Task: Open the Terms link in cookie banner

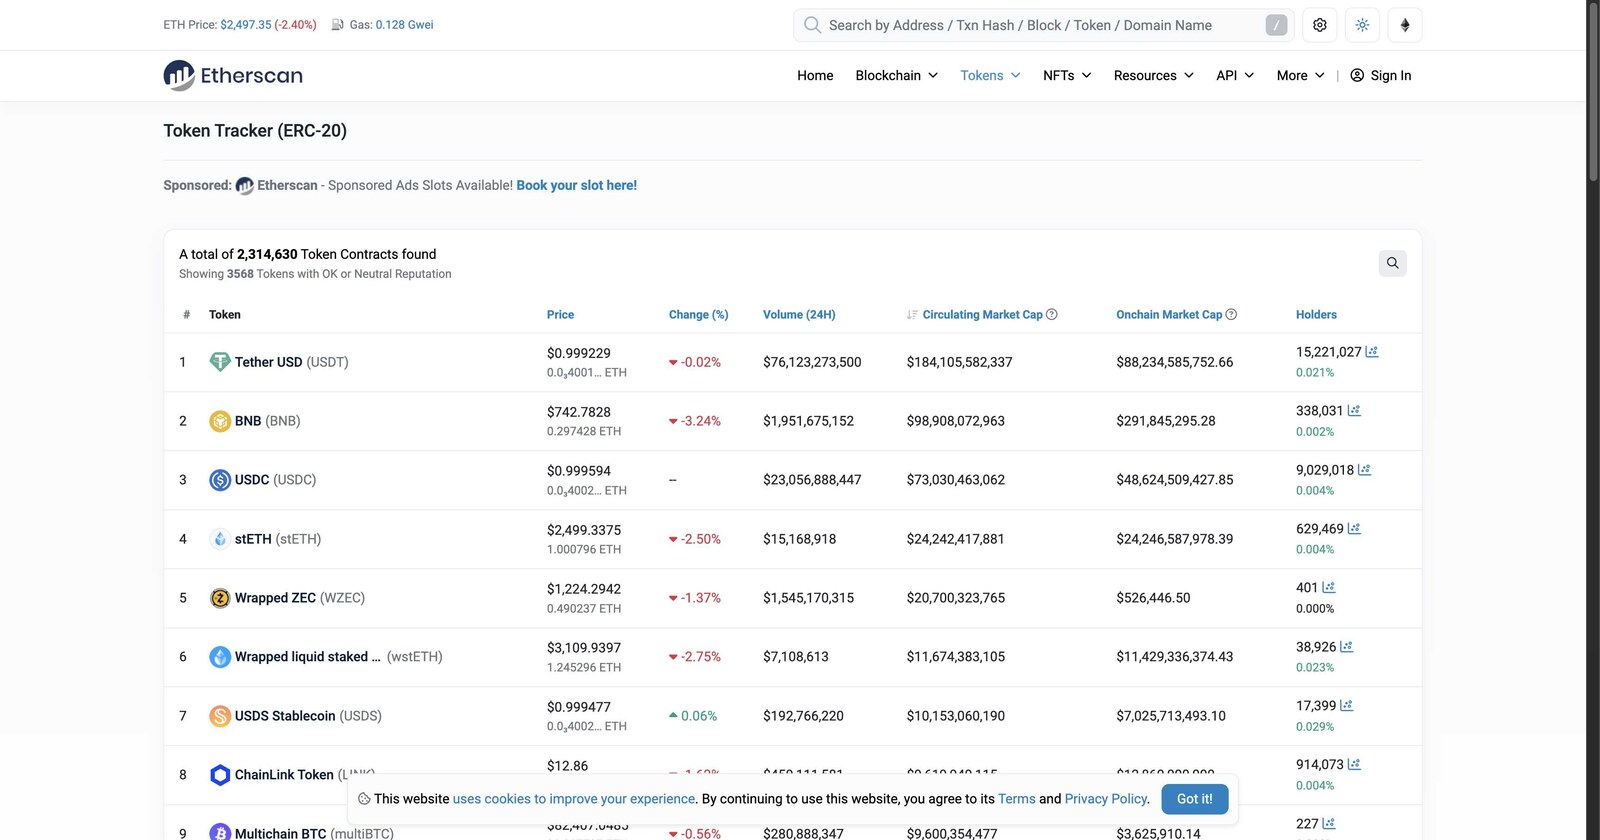Action: tap(1017, 799)
